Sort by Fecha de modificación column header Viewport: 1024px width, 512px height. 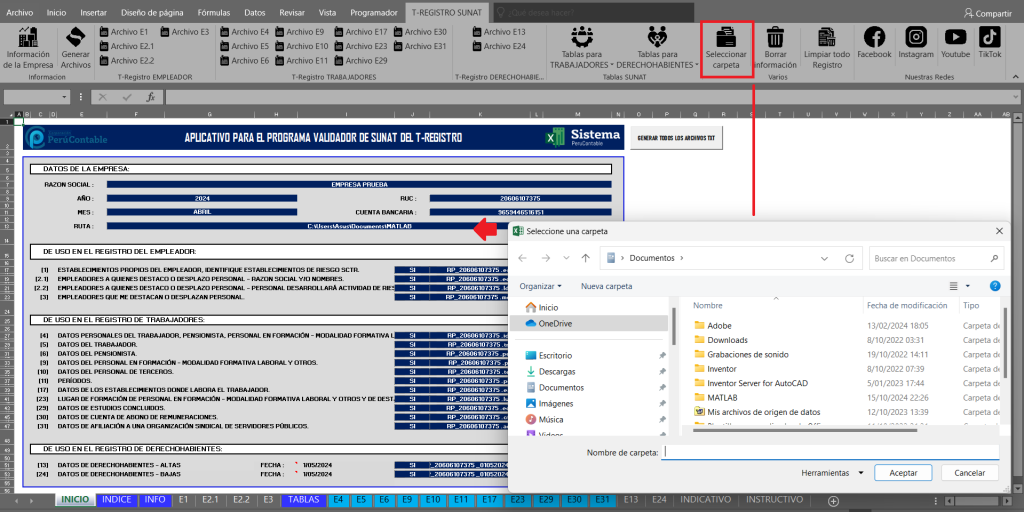[906, 305]
